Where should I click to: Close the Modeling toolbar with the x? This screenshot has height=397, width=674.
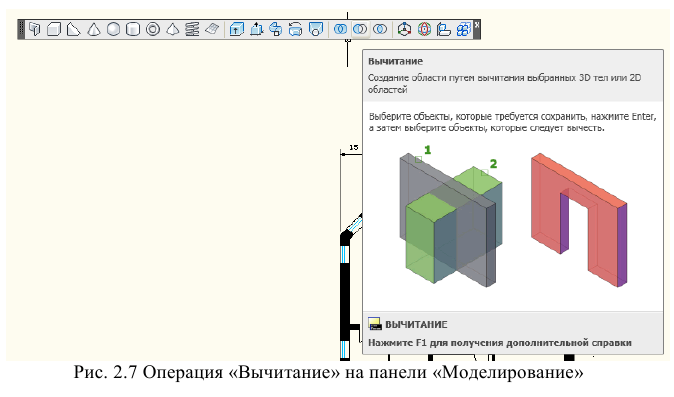coord(477,25)
